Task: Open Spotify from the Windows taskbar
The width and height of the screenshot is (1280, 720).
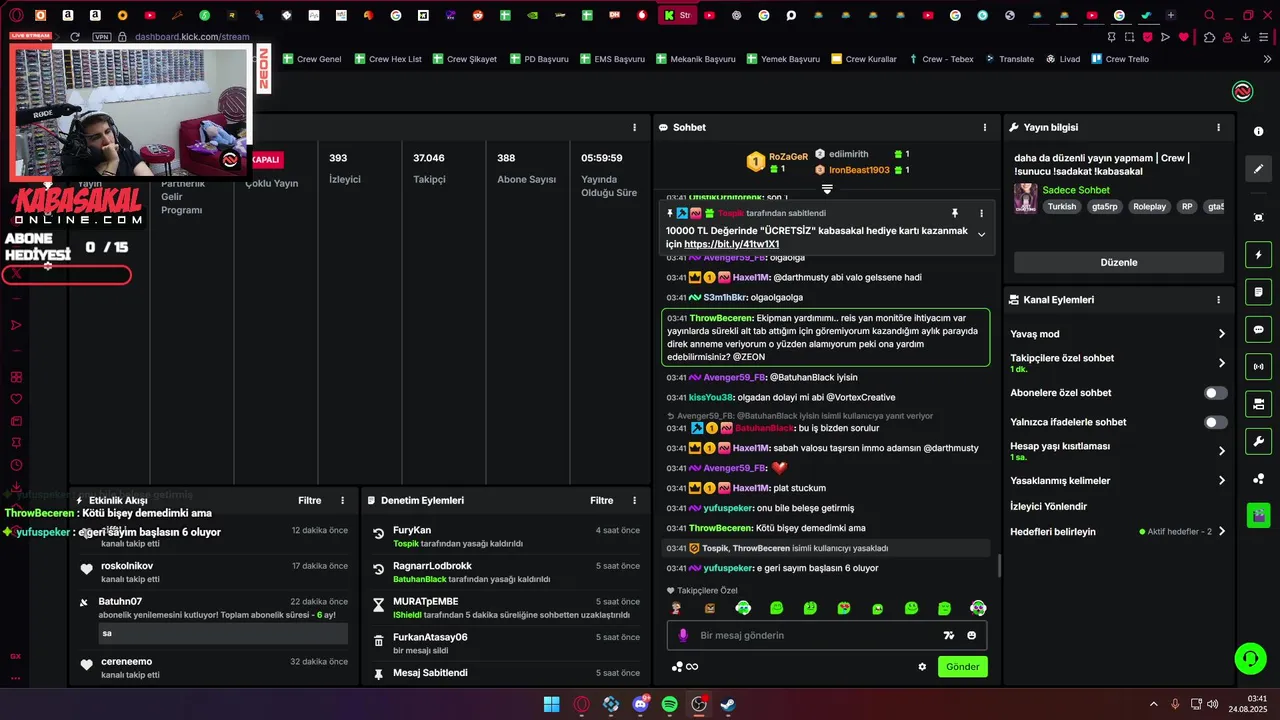Action: 669,704
